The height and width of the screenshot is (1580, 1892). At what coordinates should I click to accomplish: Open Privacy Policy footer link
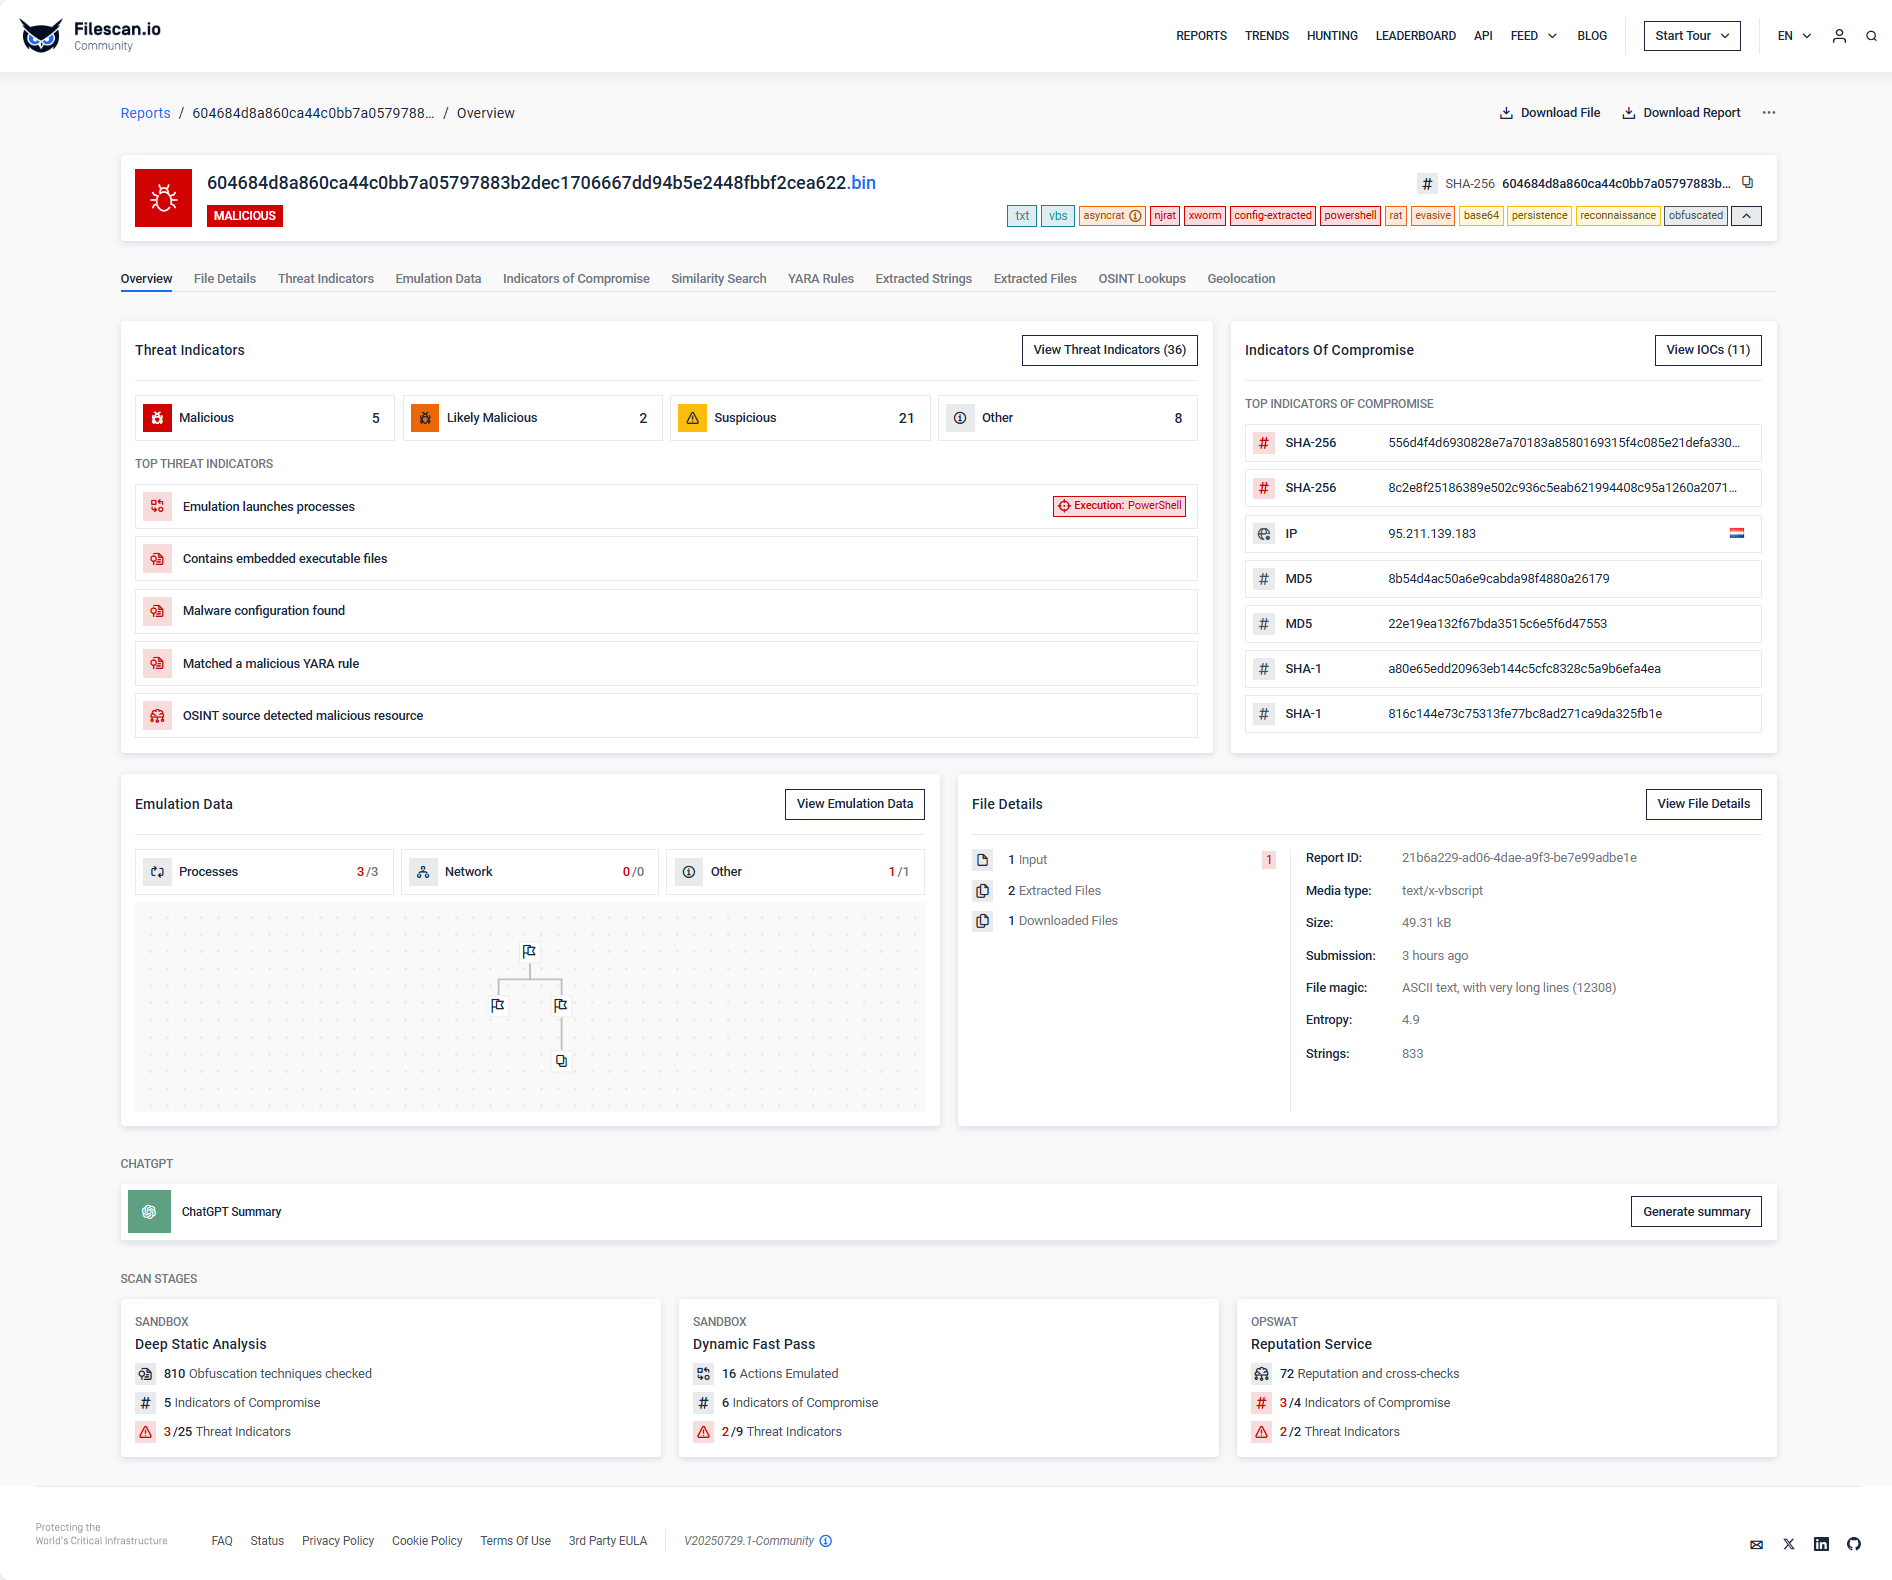point(338,1541)
